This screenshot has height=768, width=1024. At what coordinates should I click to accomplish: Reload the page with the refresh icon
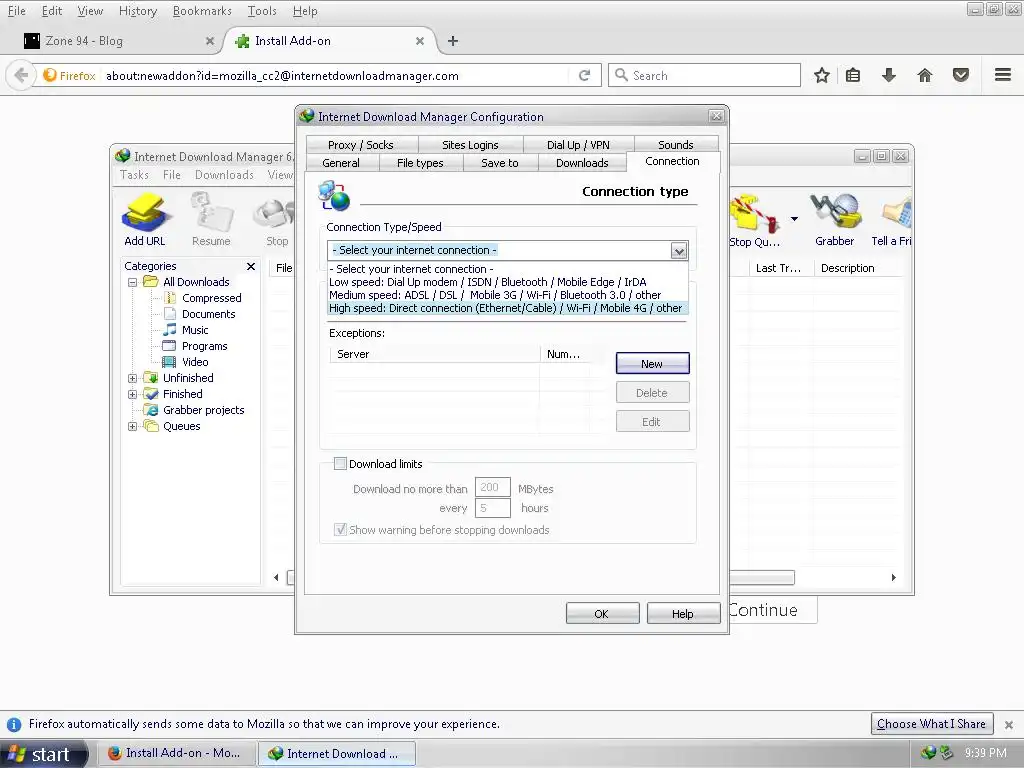tap(584, 75)
